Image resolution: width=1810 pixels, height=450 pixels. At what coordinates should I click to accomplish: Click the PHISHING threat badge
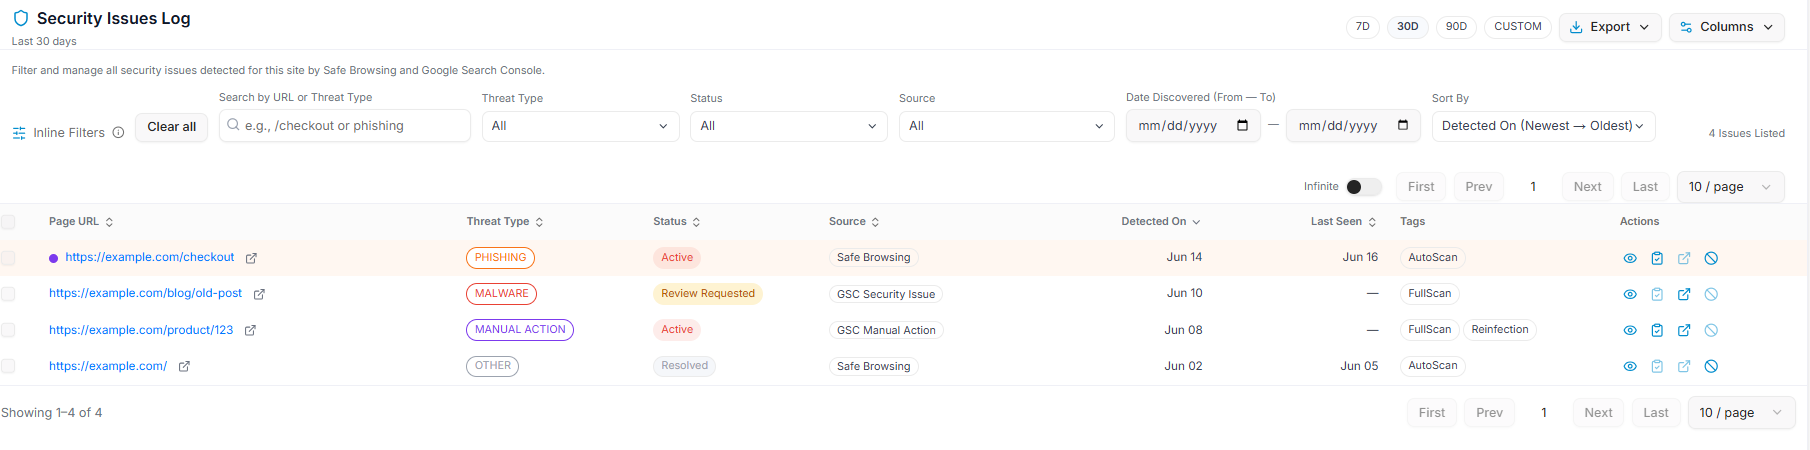pyautogui.click(x=500, y=258)
